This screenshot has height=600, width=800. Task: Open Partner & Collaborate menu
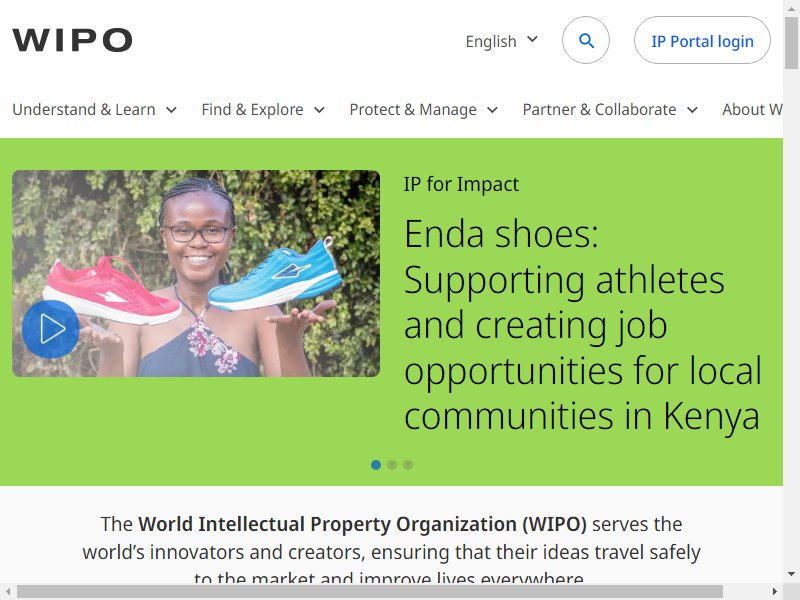point(610,110)
